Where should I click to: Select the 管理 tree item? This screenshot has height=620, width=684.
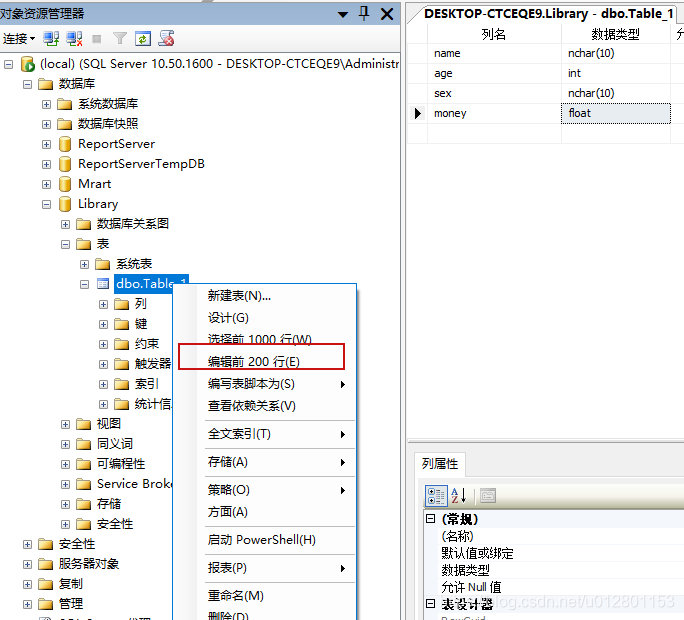tap(71, 604)
